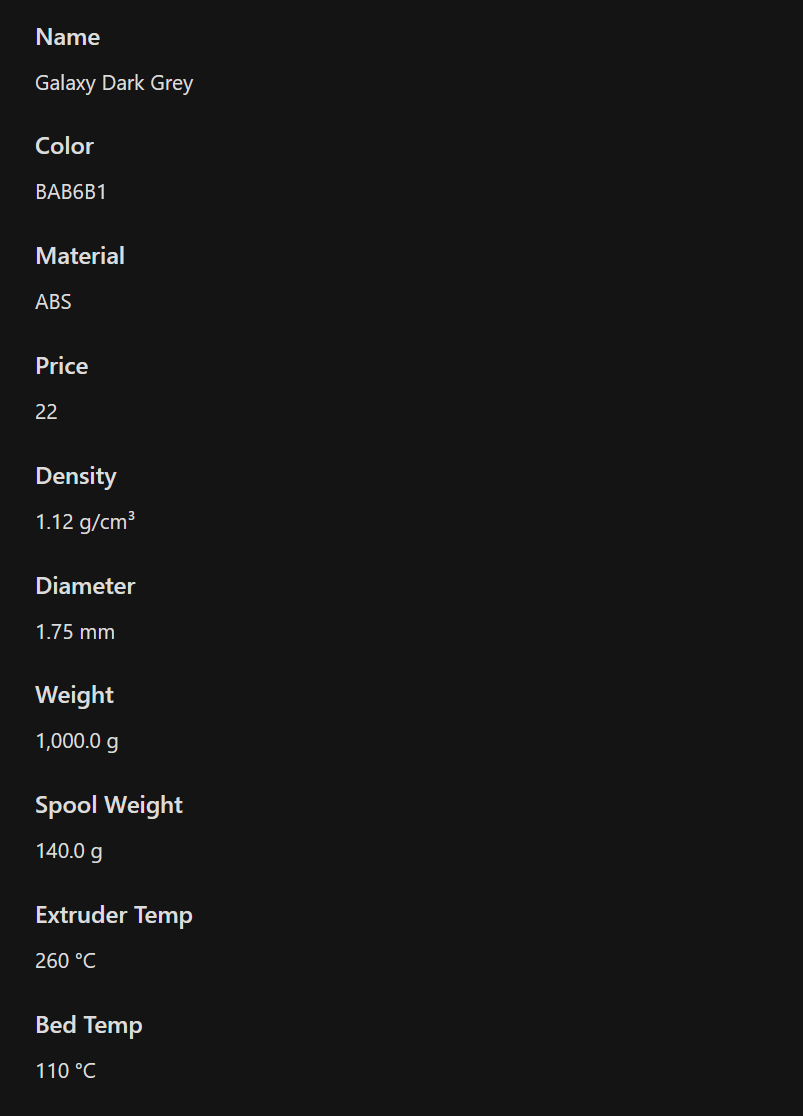Select the 260 °C extruder temperature
Viewport: 803px width, 1116px height.
tap(65, 961)
